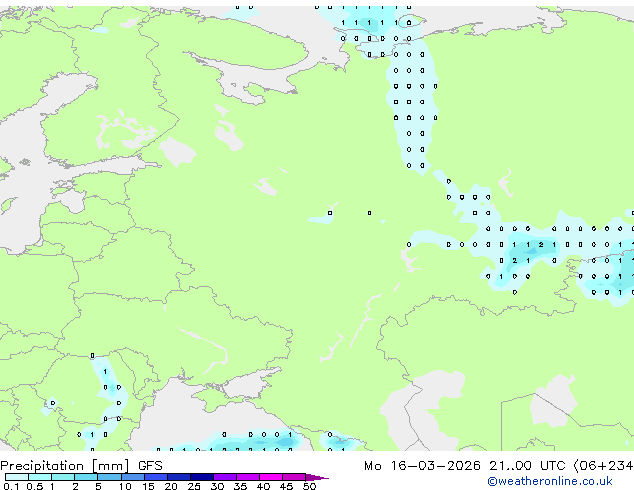Click the '(06+234' forecast run offset label
The width and height of the screenshot is (634, 490).
[603, 466]
